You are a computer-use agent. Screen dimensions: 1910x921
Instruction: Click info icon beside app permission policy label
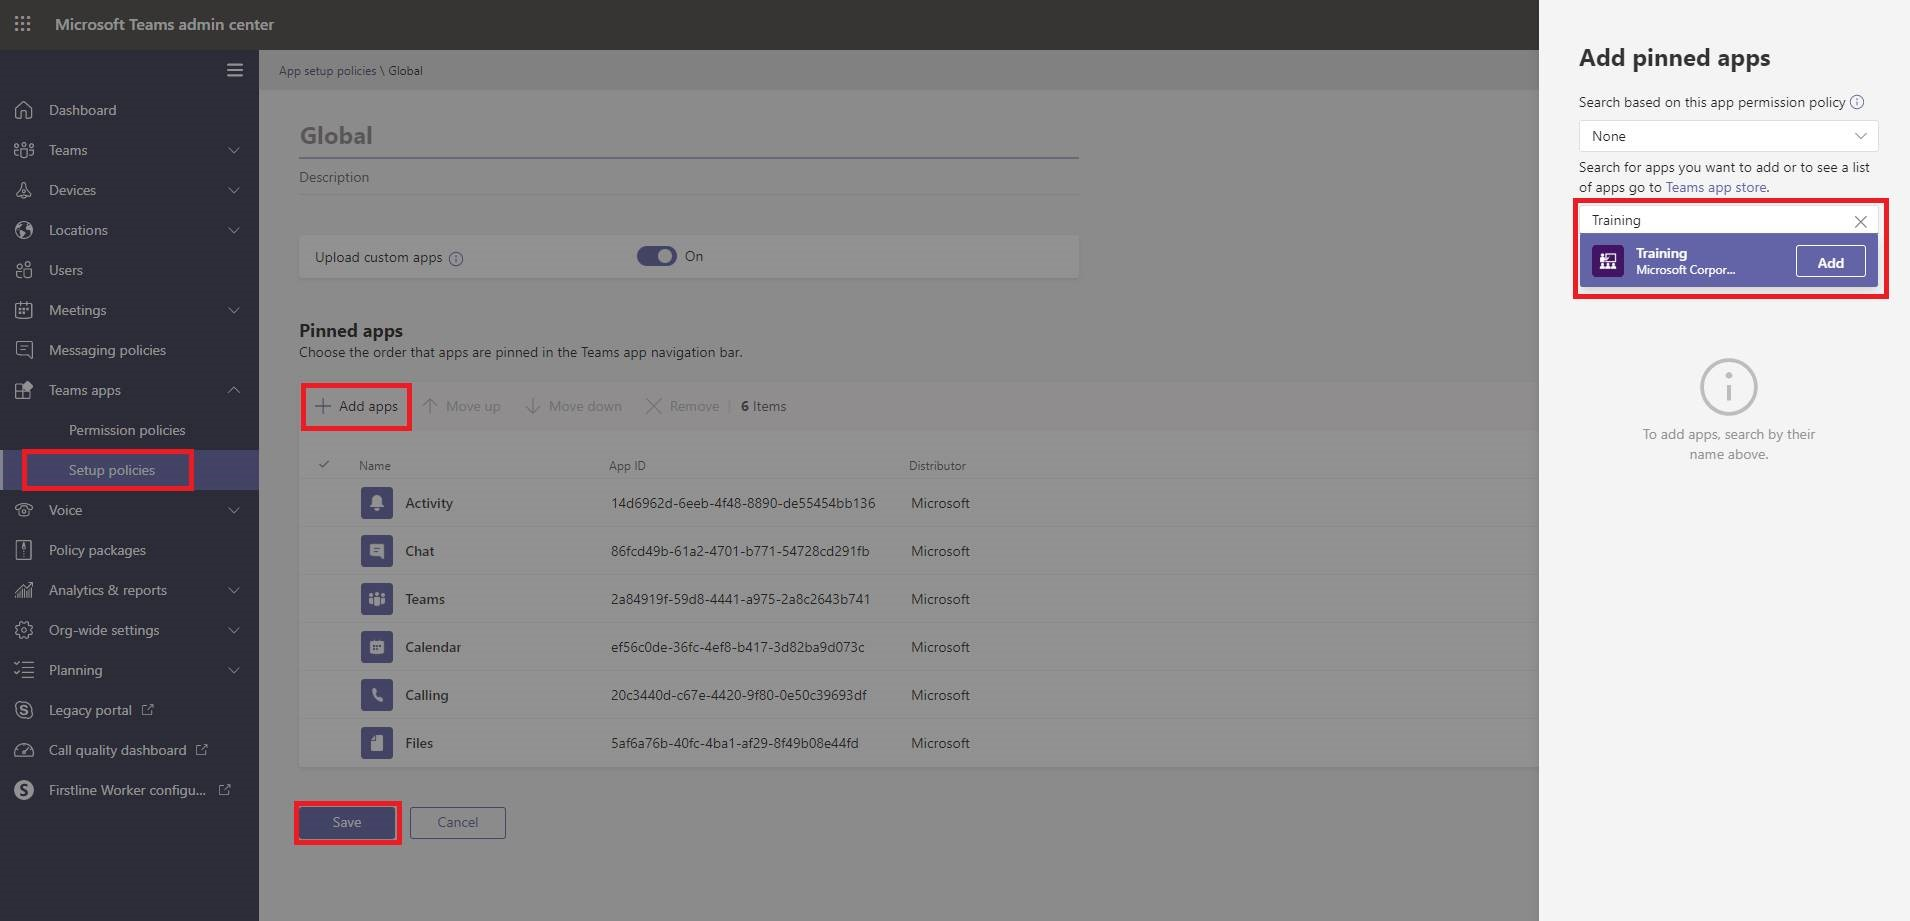(x=1857, y=102)
